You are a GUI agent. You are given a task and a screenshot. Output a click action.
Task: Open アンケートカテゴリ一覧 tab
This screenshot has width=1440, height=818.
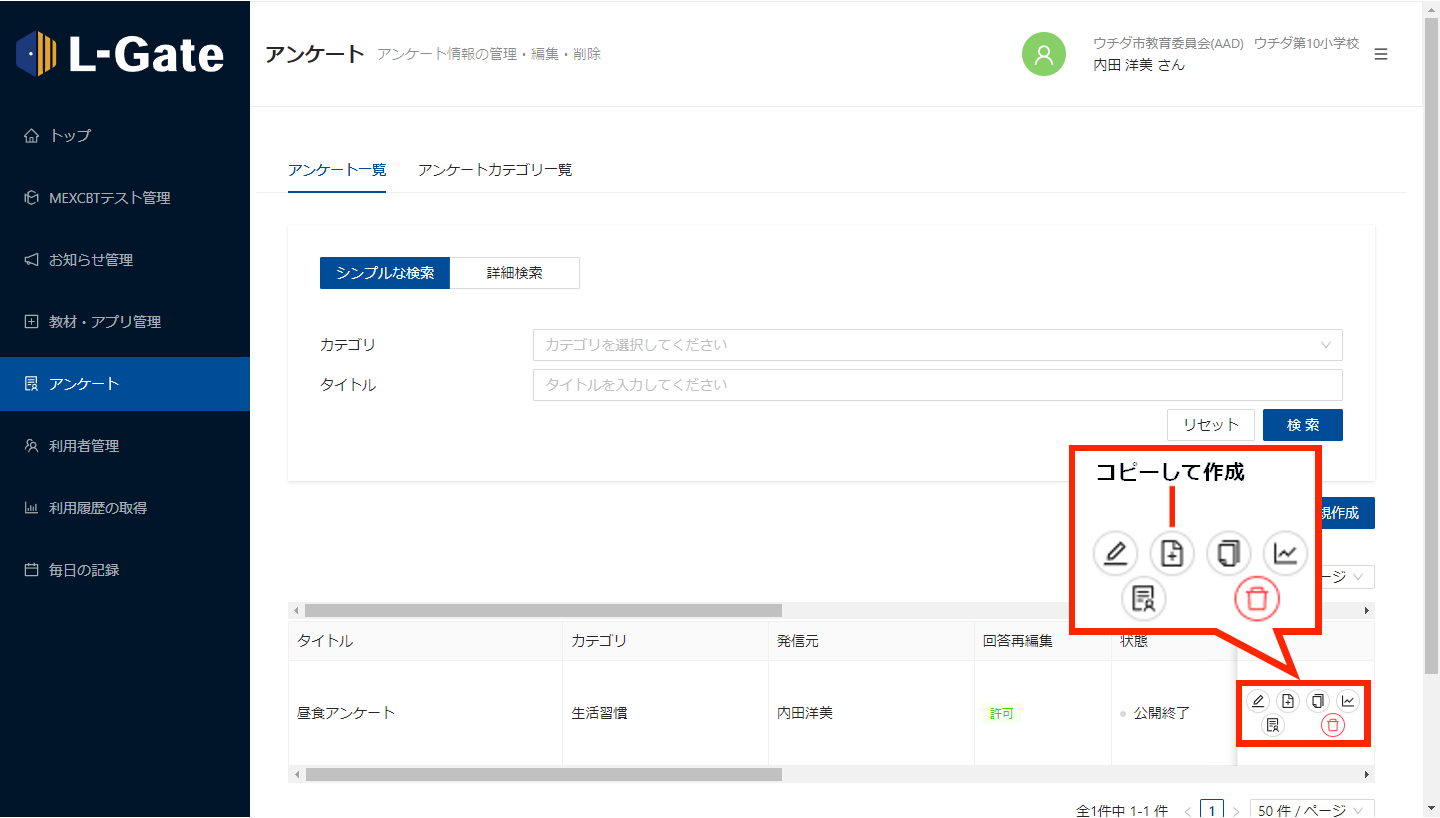(x=495, y=170)
